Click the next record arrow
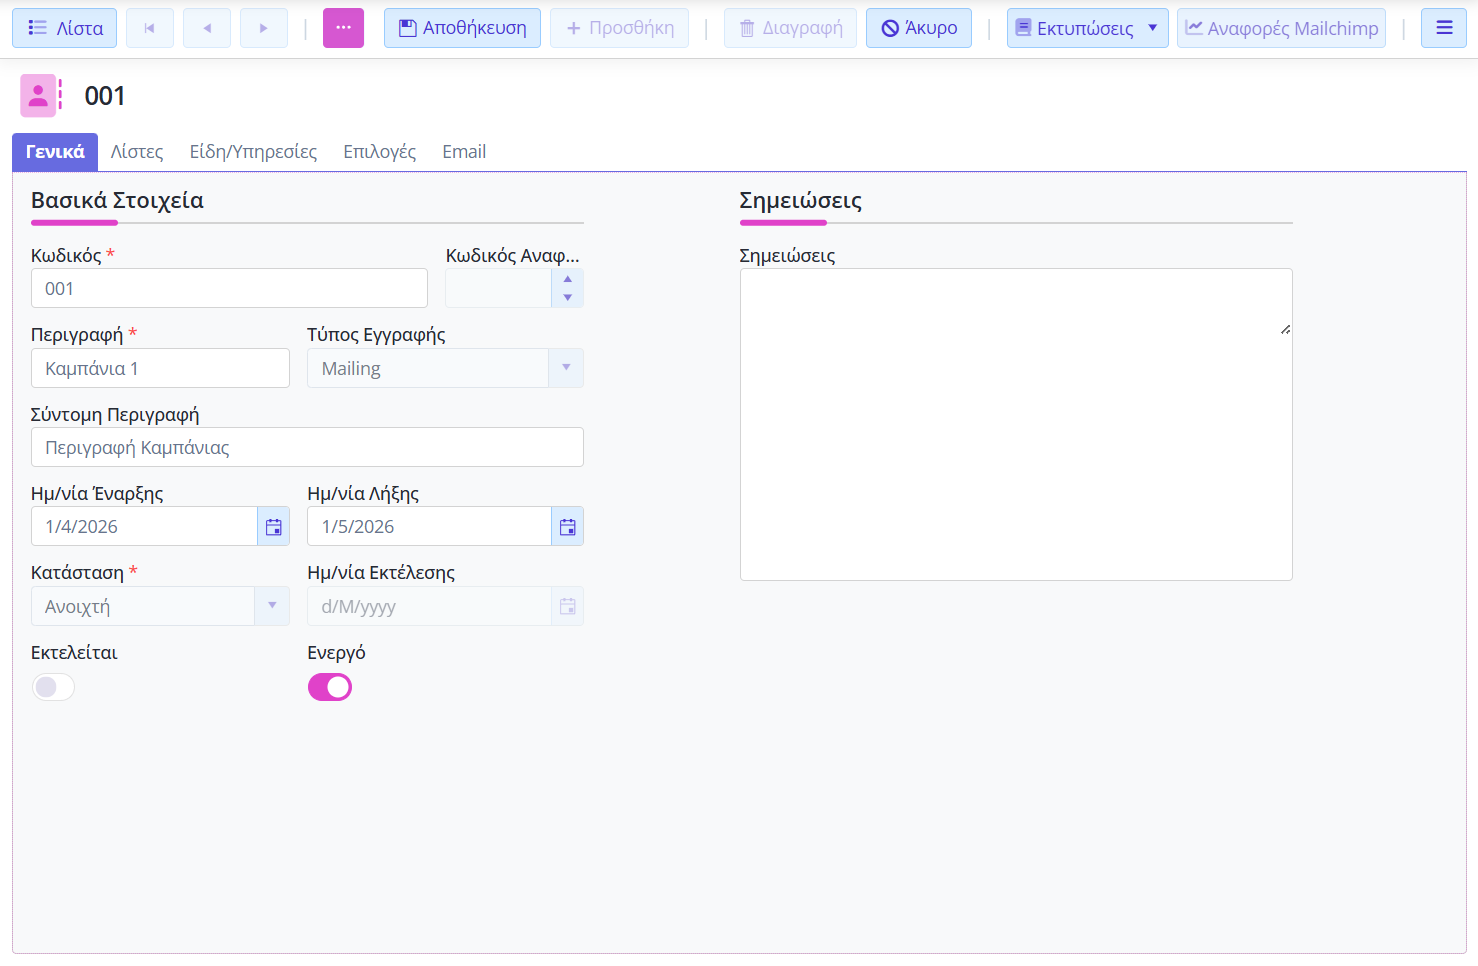The height and width of the screenshot is (966, 1478). [264, 28]
